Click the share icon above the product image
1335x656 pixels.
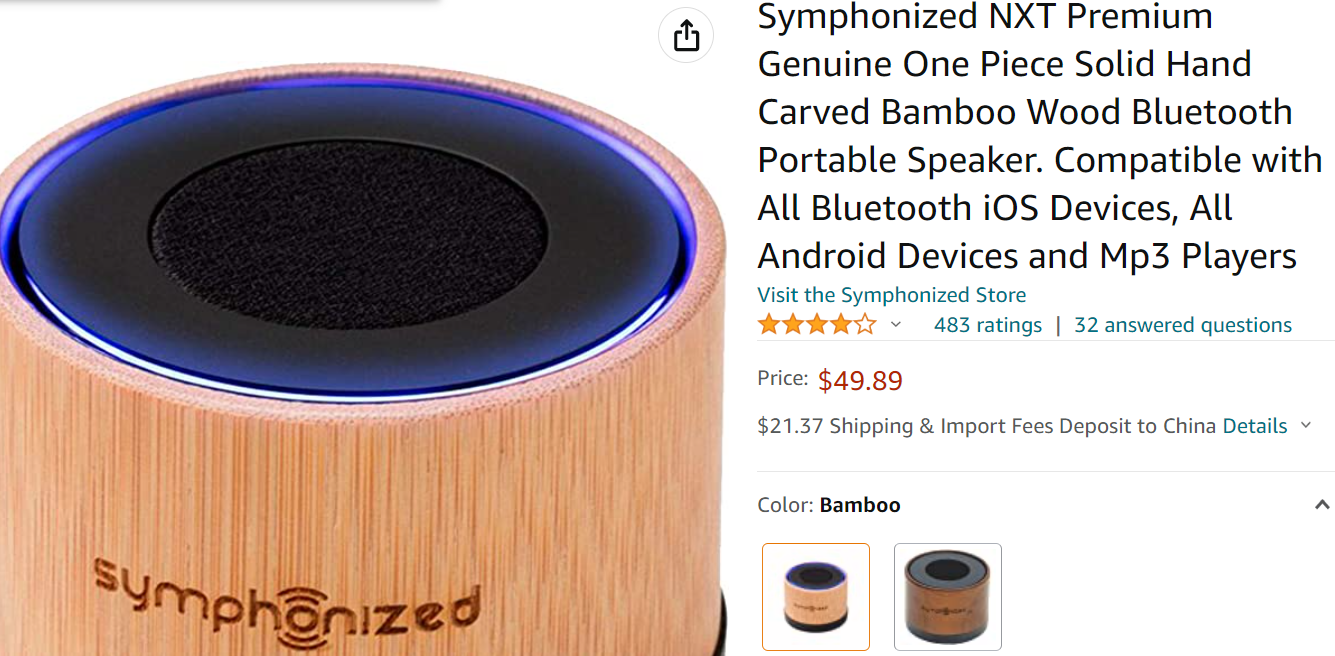coord(686,36)
